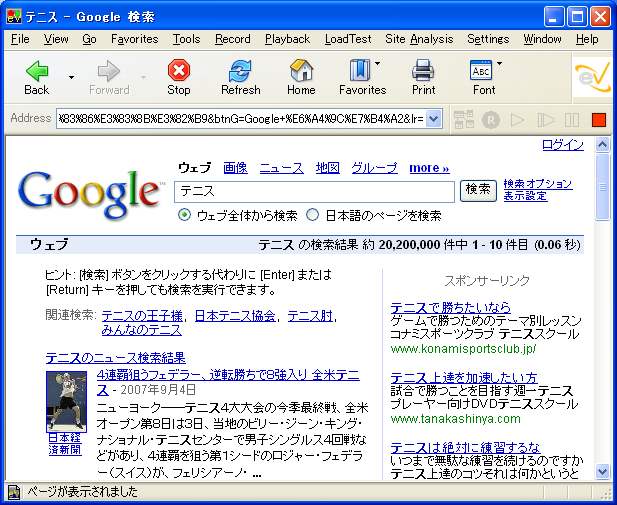Open sponsor link テニス上達を加速したい方

[x=464, y=377]
